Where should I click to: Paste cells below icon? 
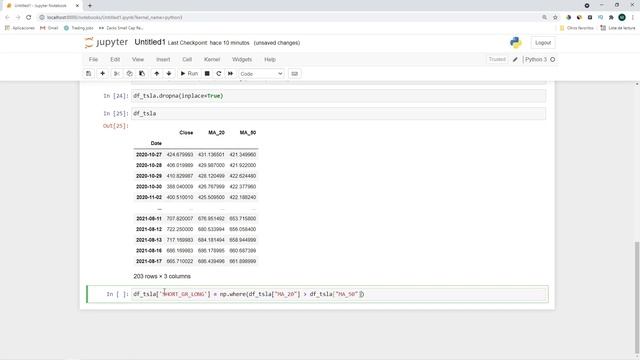pos(142,73)
